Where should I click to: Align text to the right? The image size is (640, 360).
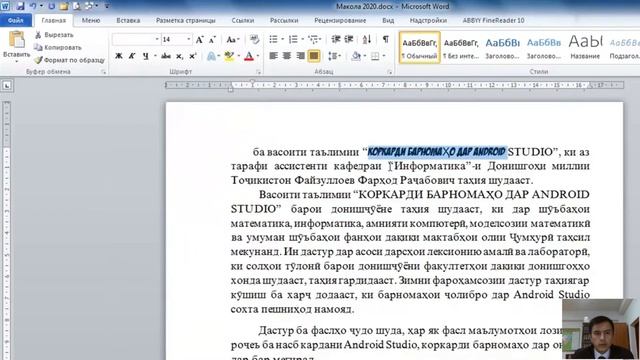[300, 56]
